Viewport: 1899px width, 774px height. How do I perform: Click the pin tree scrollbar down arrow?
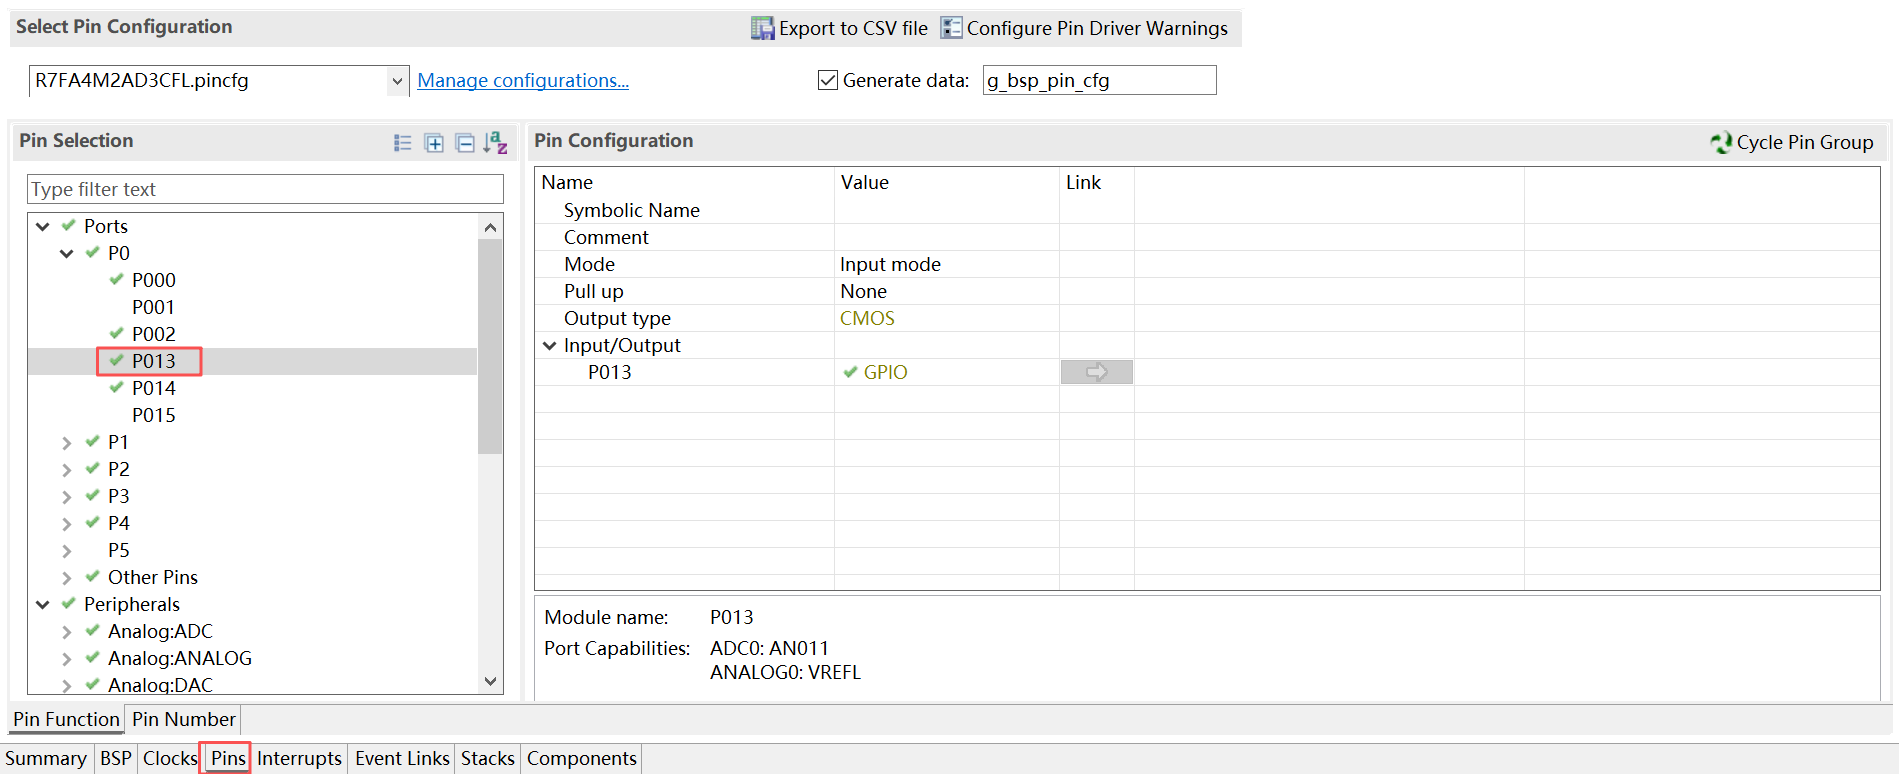490,682
